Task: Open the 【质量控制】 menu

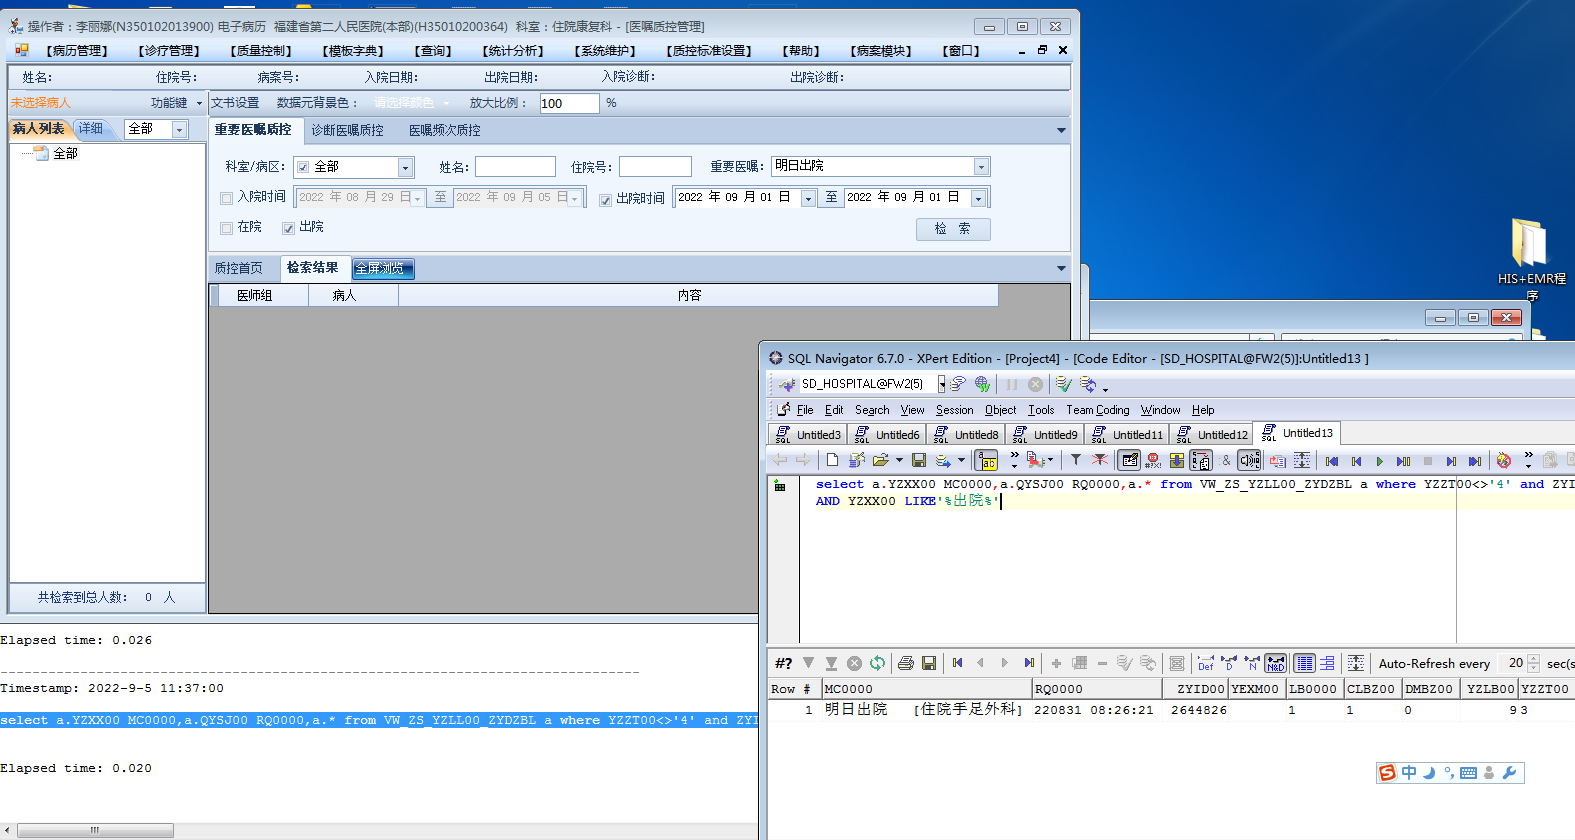Action: 261,51
